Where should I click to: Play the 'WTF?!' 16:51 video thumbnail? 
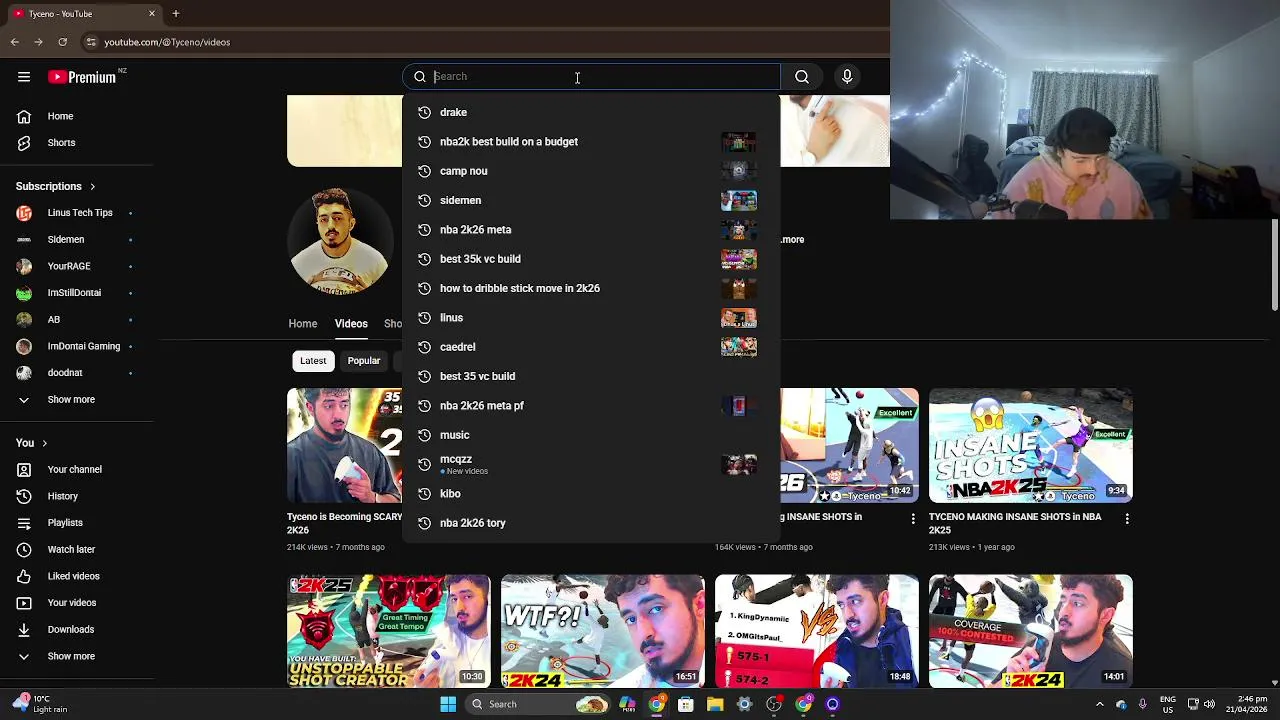coord(603,631)
